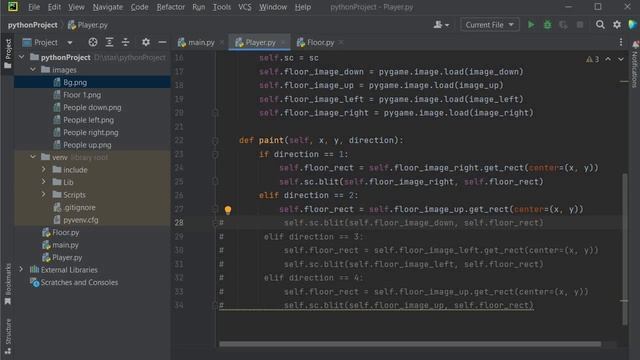The image size is (640, 360).
Task: Expand the Scripts folder
Action: (44, 195)
